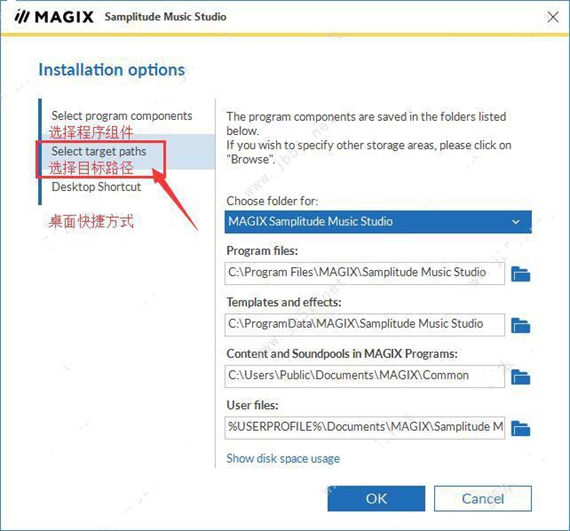Click the 'User files:' label
This screenshot has width=570, height=531.
point(252,405)
